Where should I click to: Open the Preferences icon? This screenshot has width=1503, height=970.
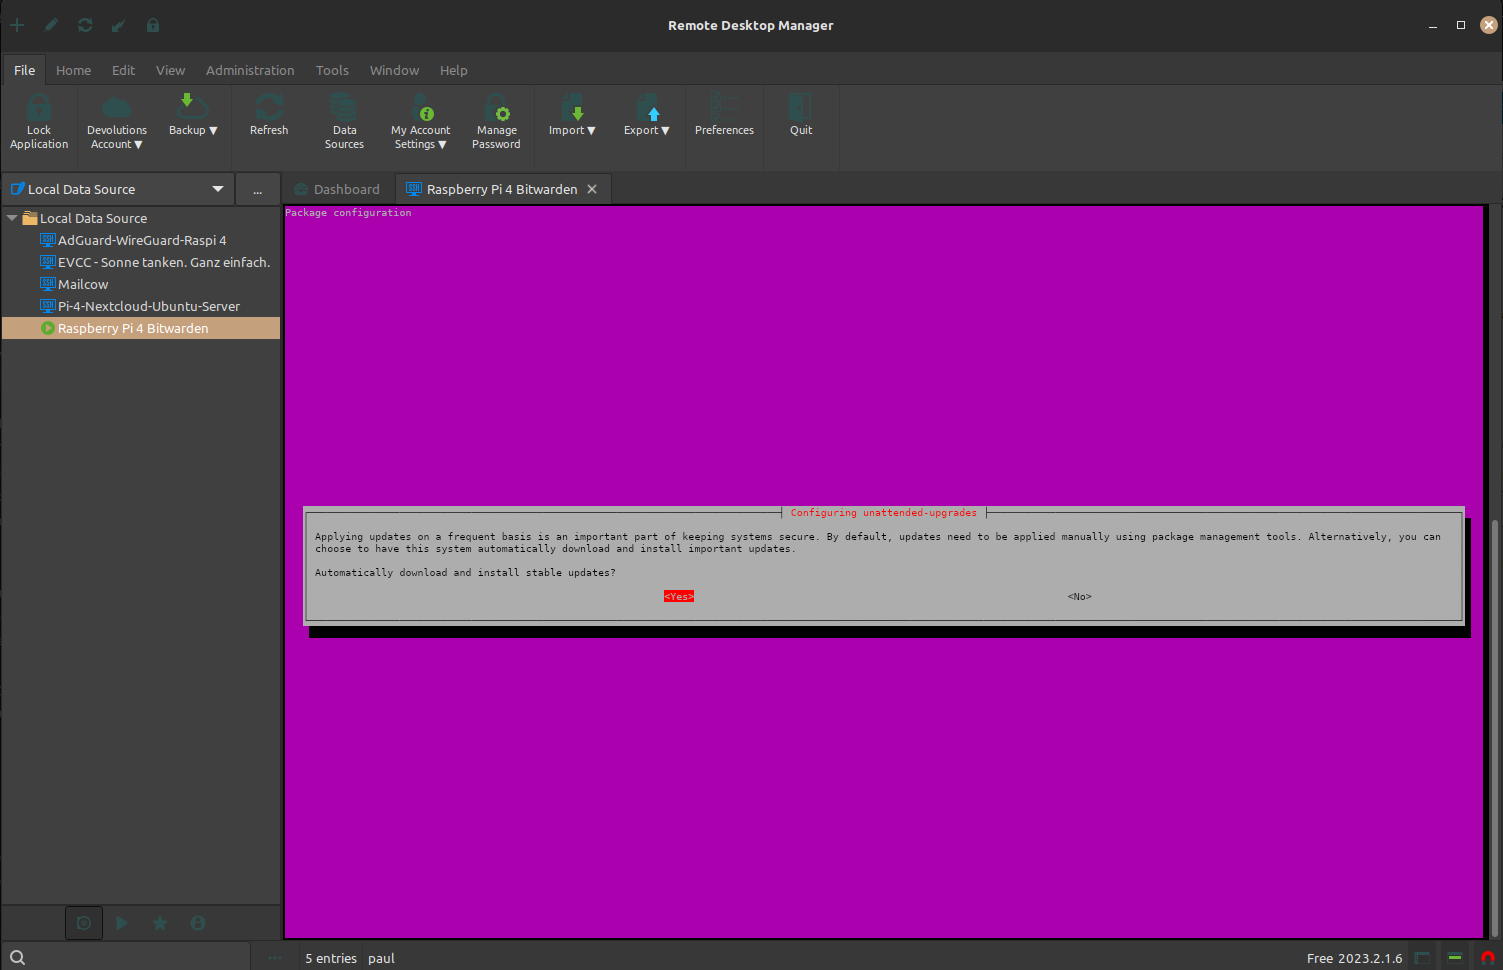coord(724,108)
